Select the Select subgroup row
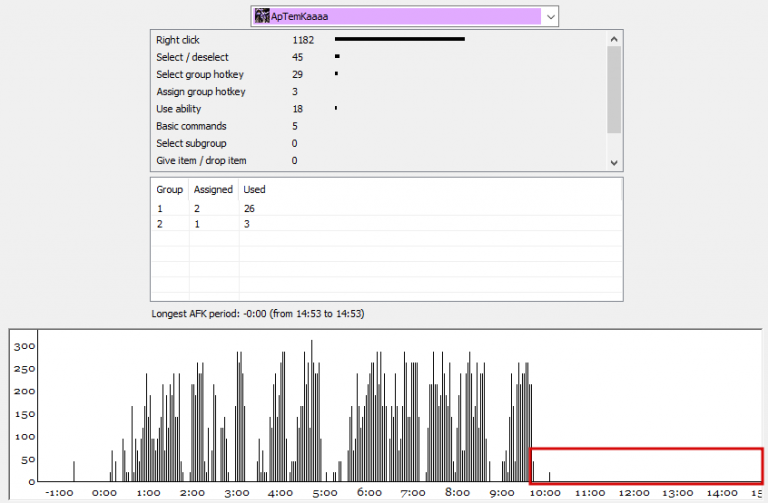Screen dimensions: 768x503 [379, 143]
